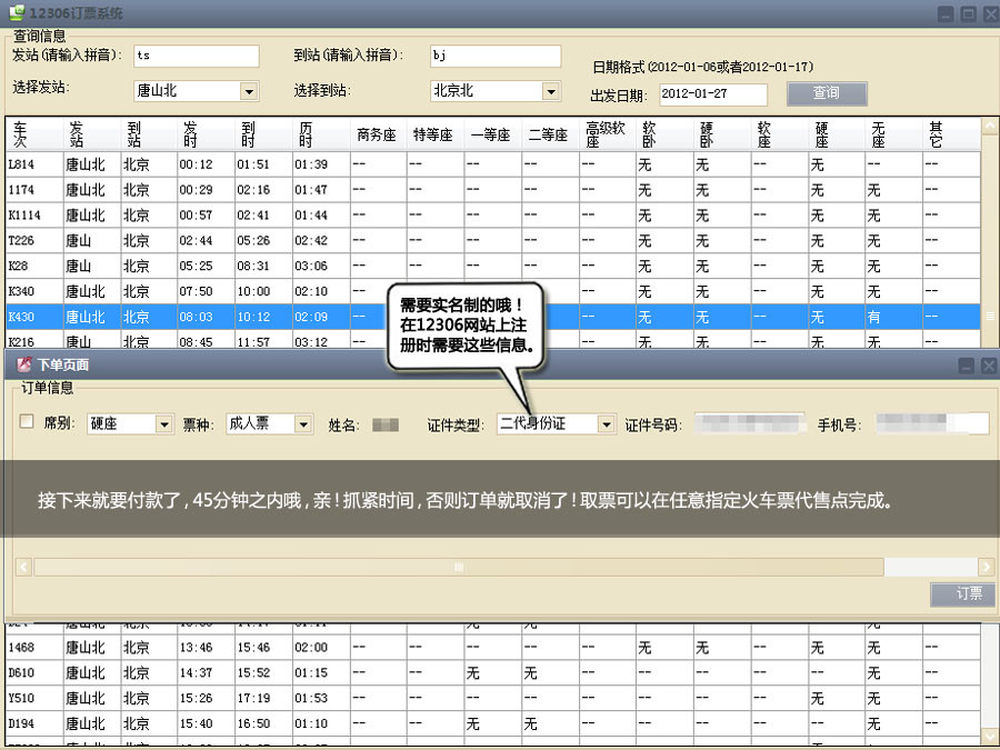Click the 手机号 input field
Image resolution: width=1000 pixels, height=750 pixels.
(x=932, y=423)
